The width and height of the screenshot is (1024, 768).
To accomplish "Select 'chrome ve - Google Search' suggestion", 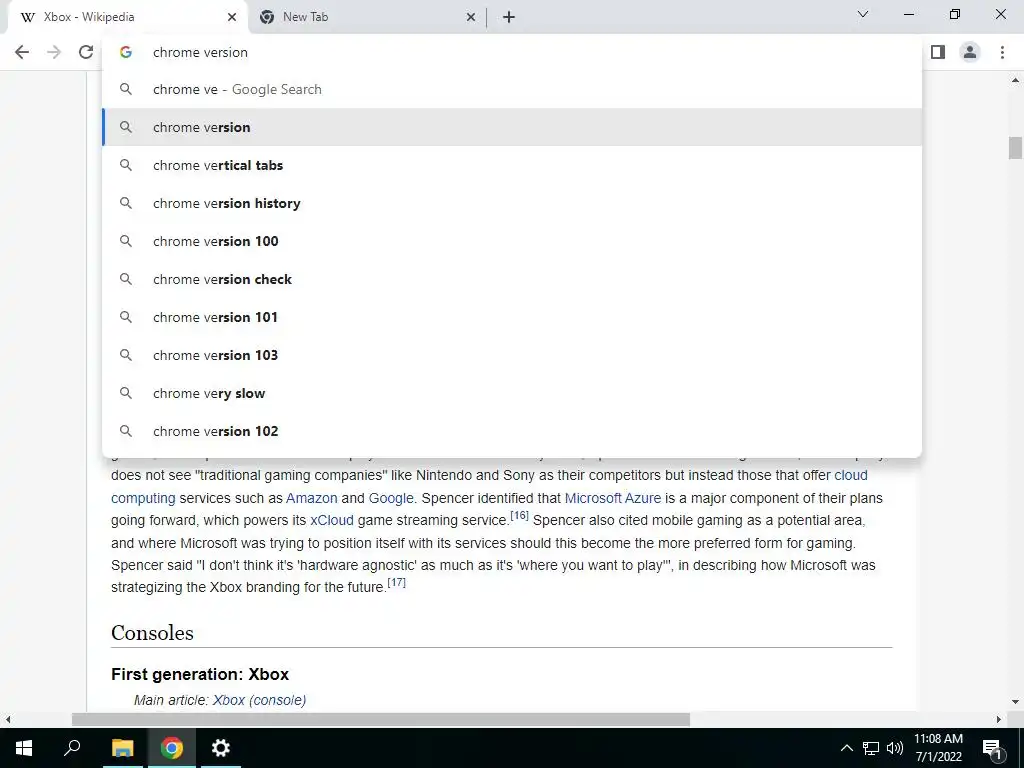I will pyautogui.click(x=512, y=89).
